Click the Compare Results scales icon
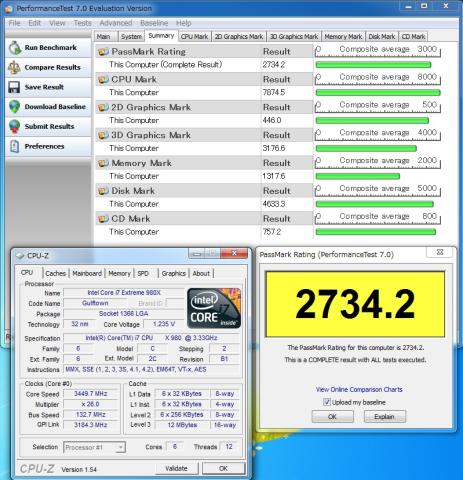 click(14, 67)
